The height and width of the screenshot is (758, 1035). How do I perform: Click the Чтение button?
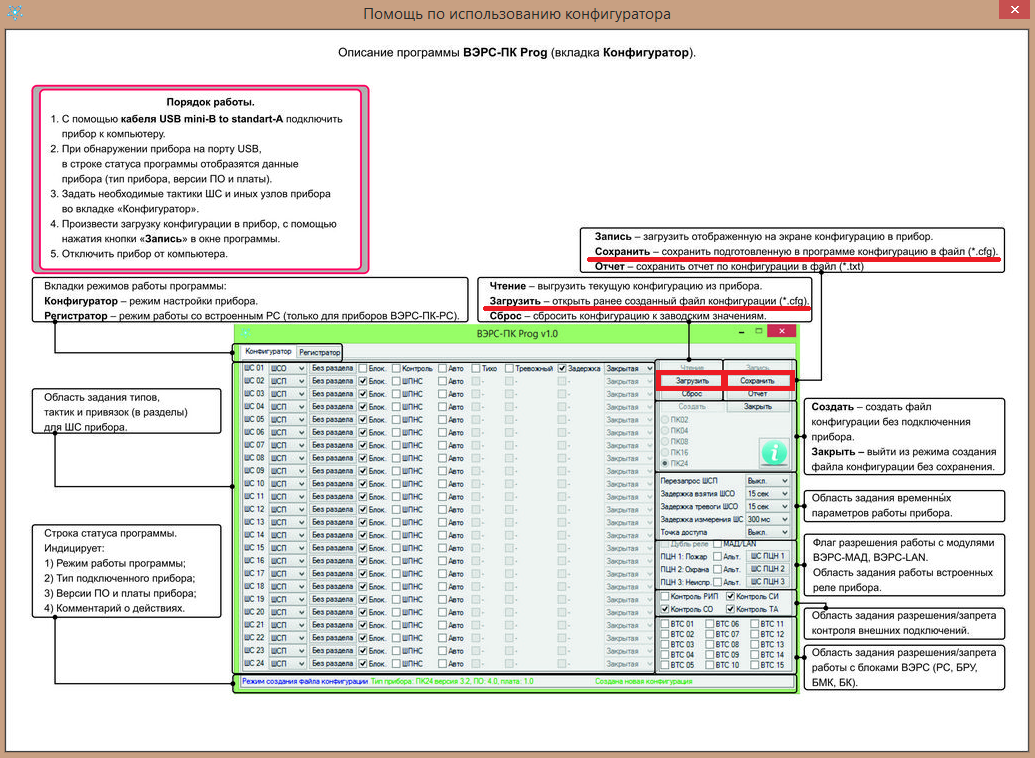click(692, 368)
